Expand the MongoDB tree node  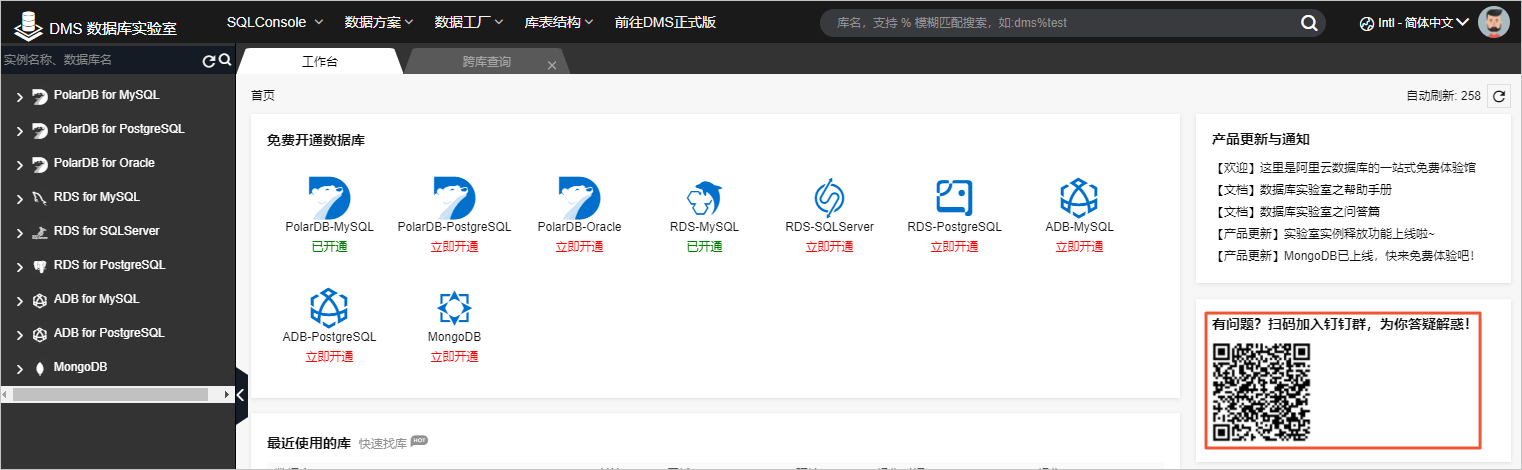19,369
